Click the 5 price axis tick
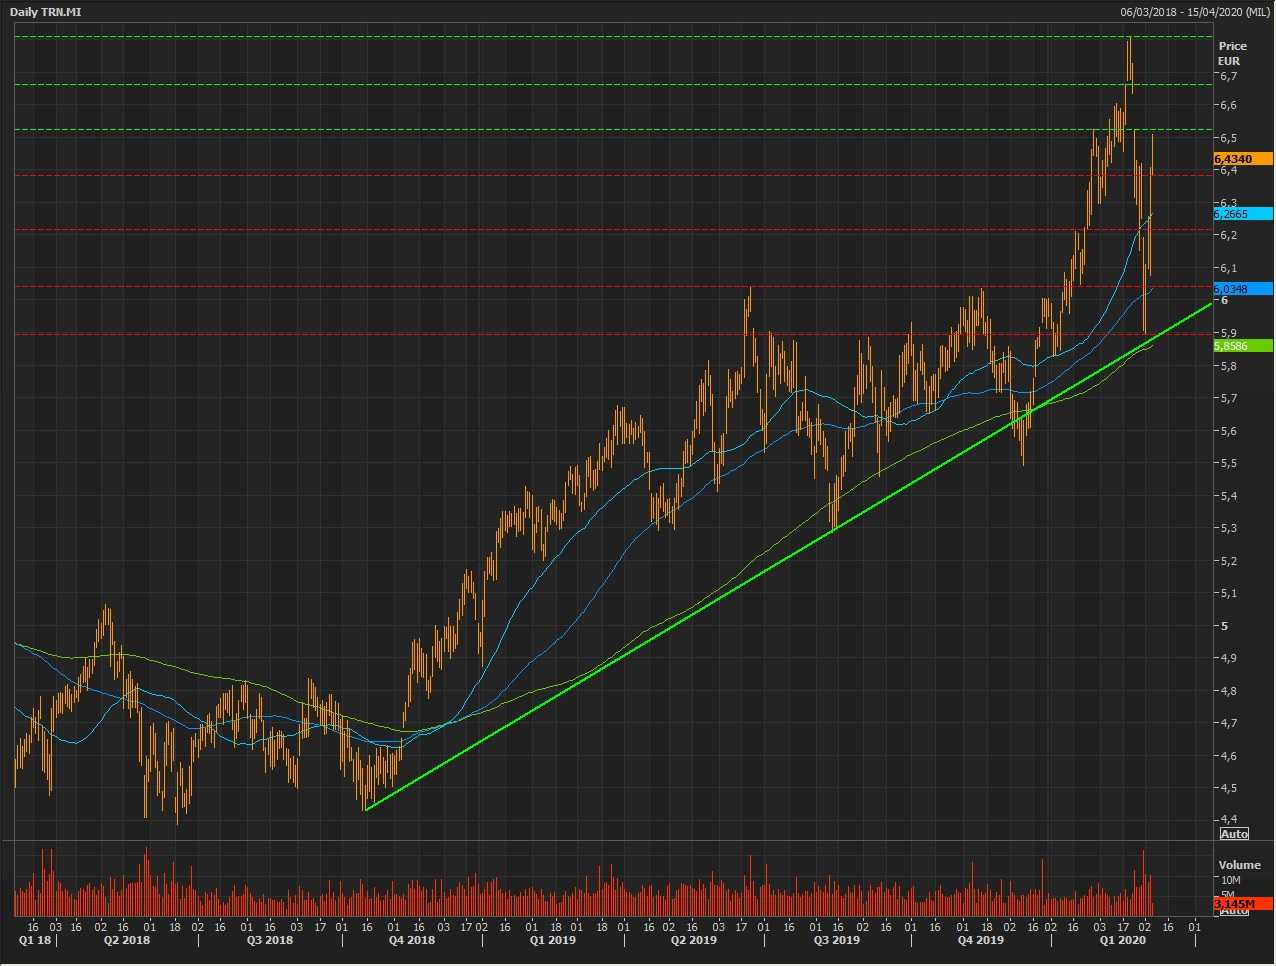 (x=1223, y=626)
